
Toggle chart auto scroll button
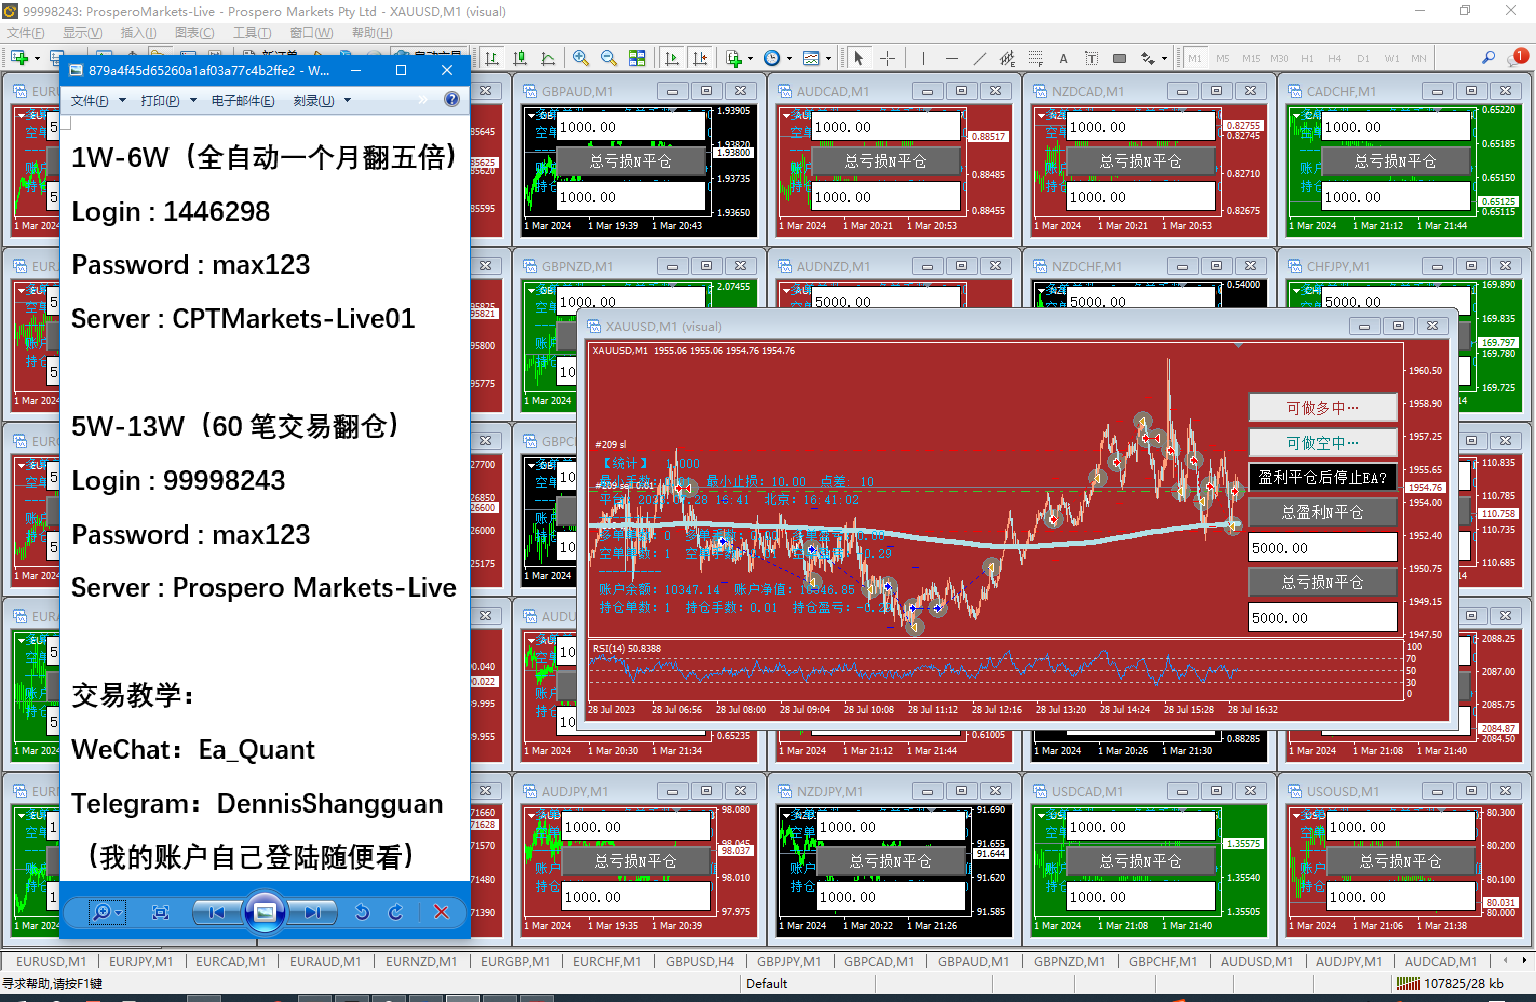tap(672, 58)
